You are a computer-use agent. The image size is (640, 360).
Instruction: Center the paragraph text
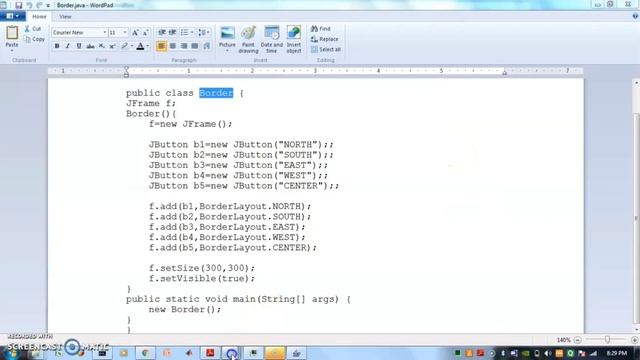[x=173, y=46]
